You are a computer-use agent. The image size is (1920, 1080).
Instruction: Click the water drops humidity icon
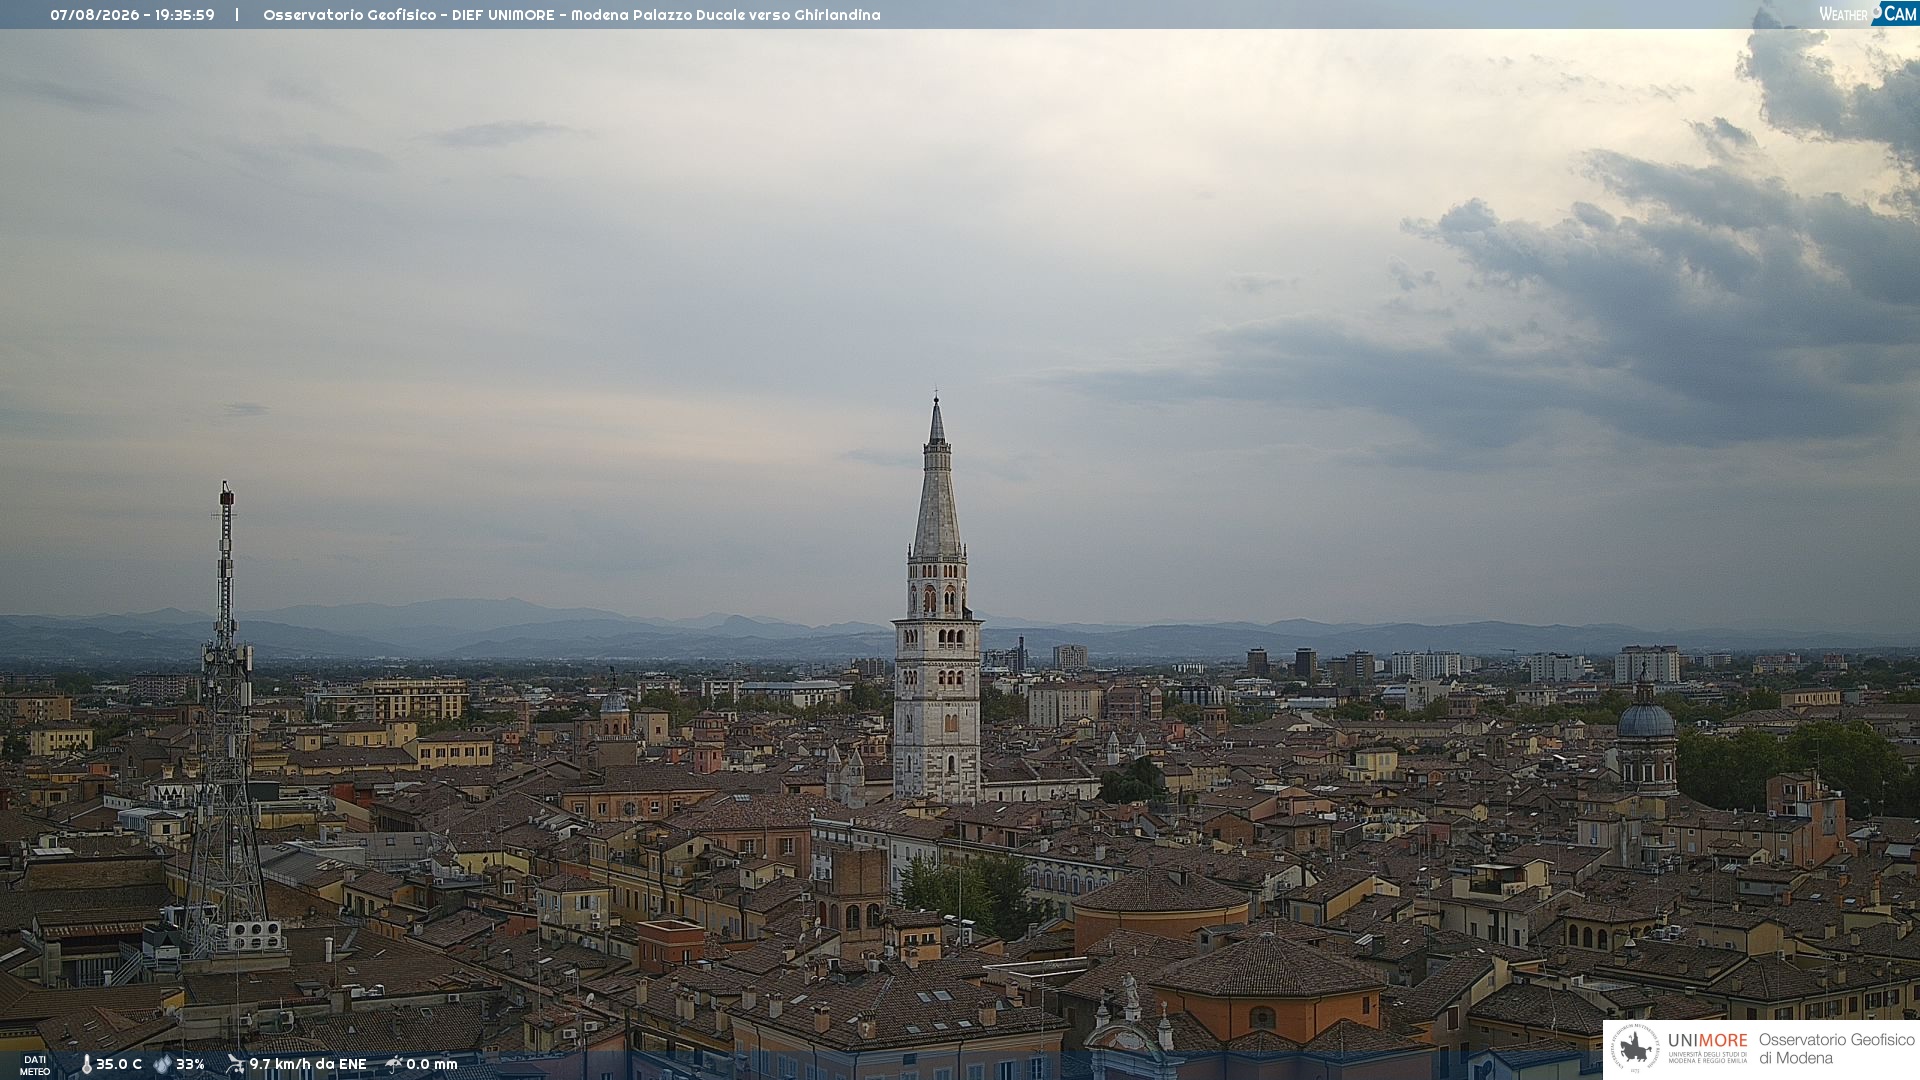(x=163, y=1065)
